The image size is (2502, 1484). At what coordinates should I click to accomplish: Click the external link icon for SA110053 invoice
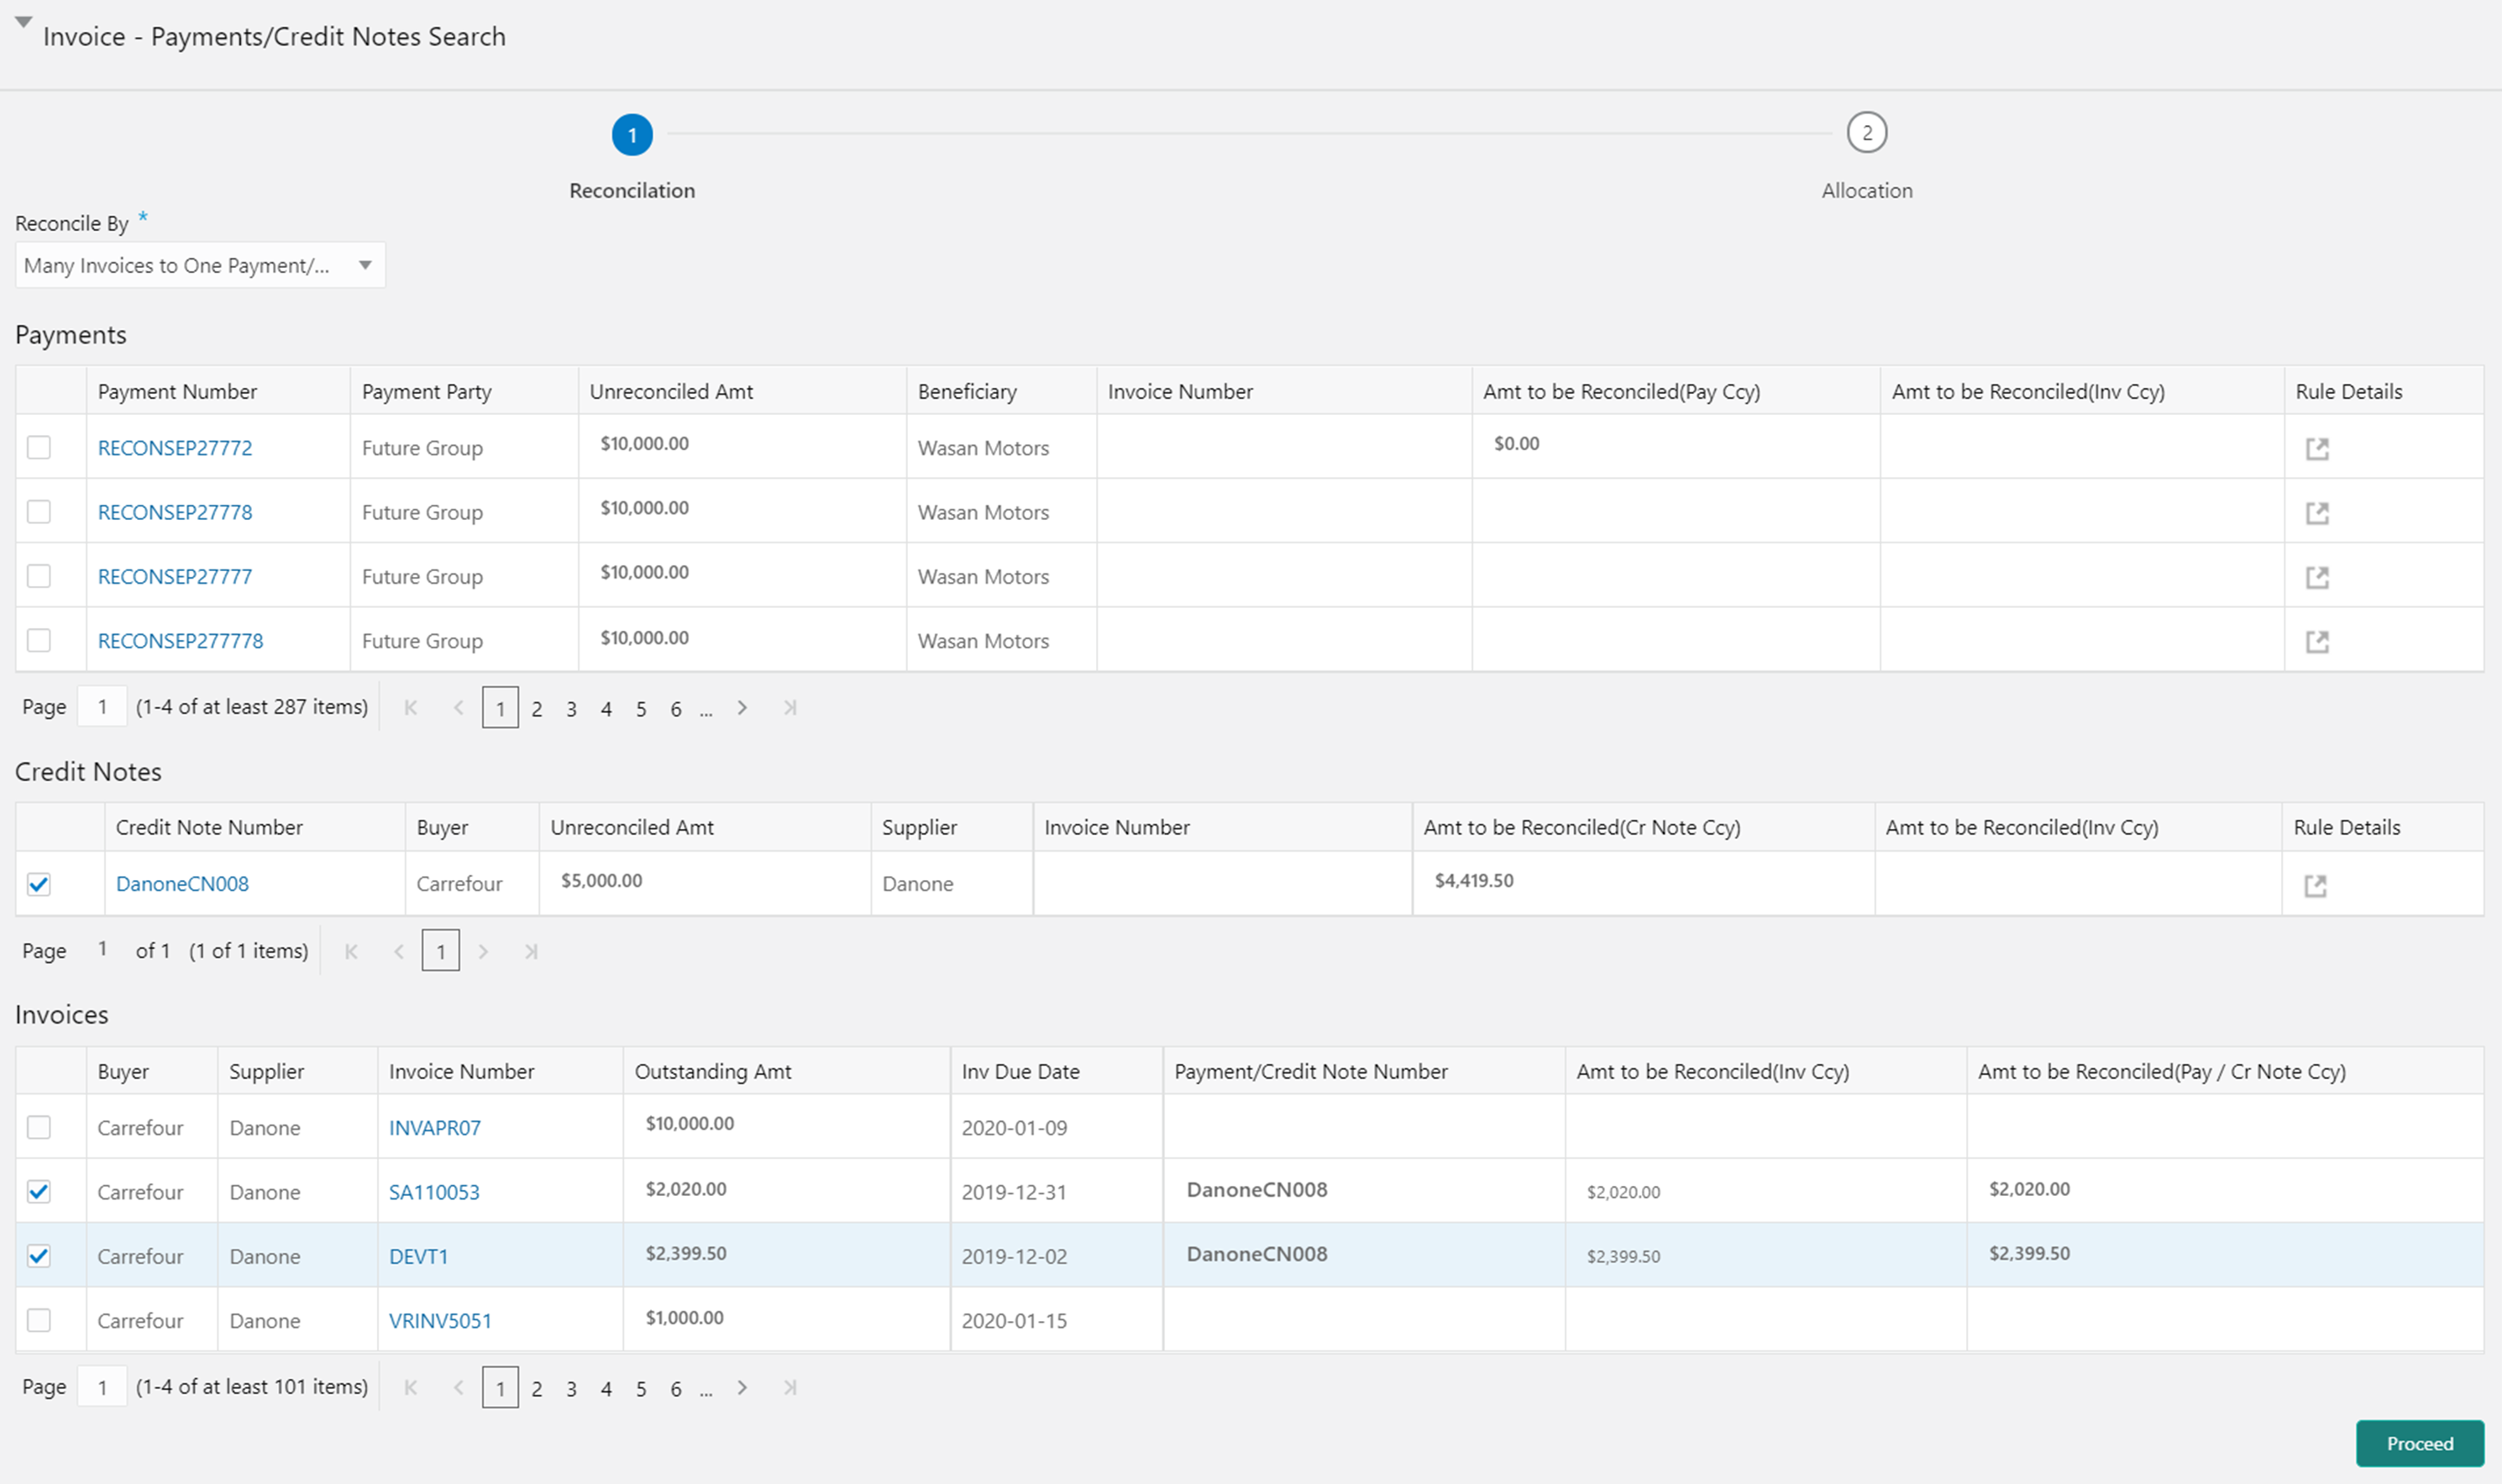tap(434, 1189)
